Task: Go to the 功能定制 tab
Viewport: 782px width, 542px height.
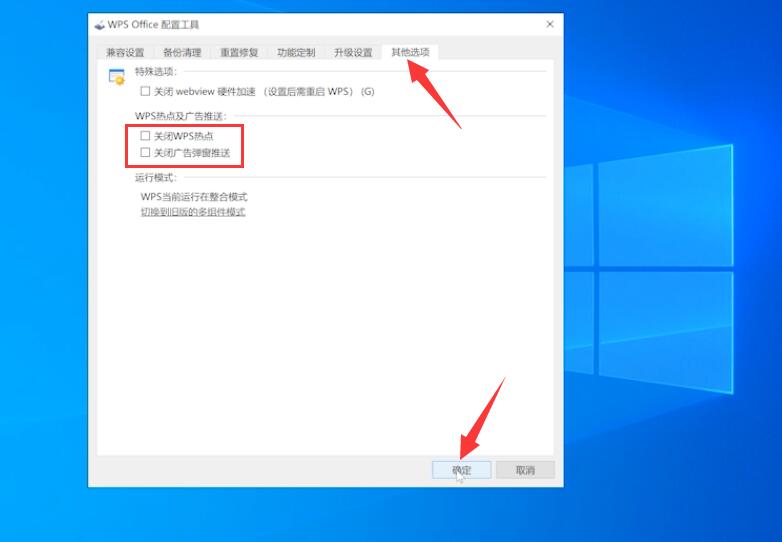Action: point(296,52)
